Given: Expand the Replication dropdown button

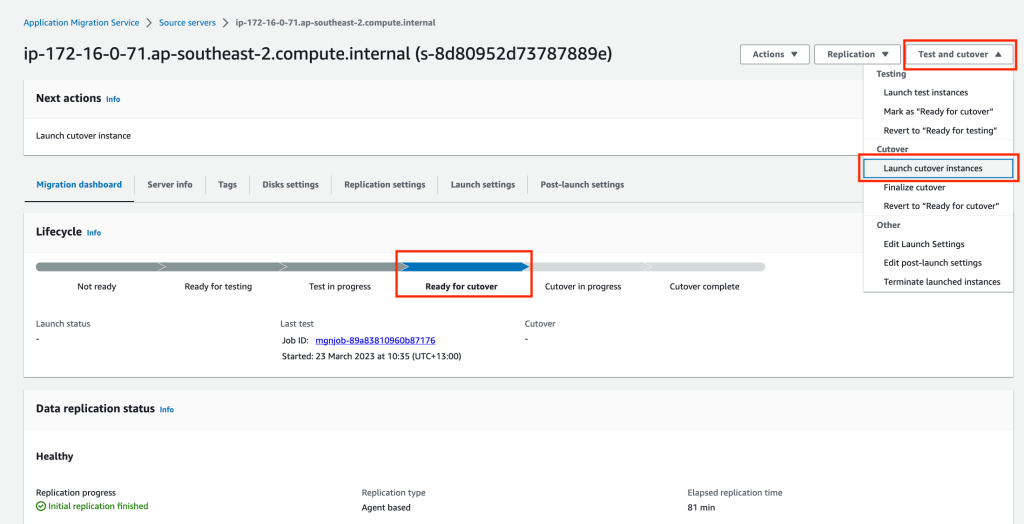Looking at the screenshot, I should click(857, 54).
